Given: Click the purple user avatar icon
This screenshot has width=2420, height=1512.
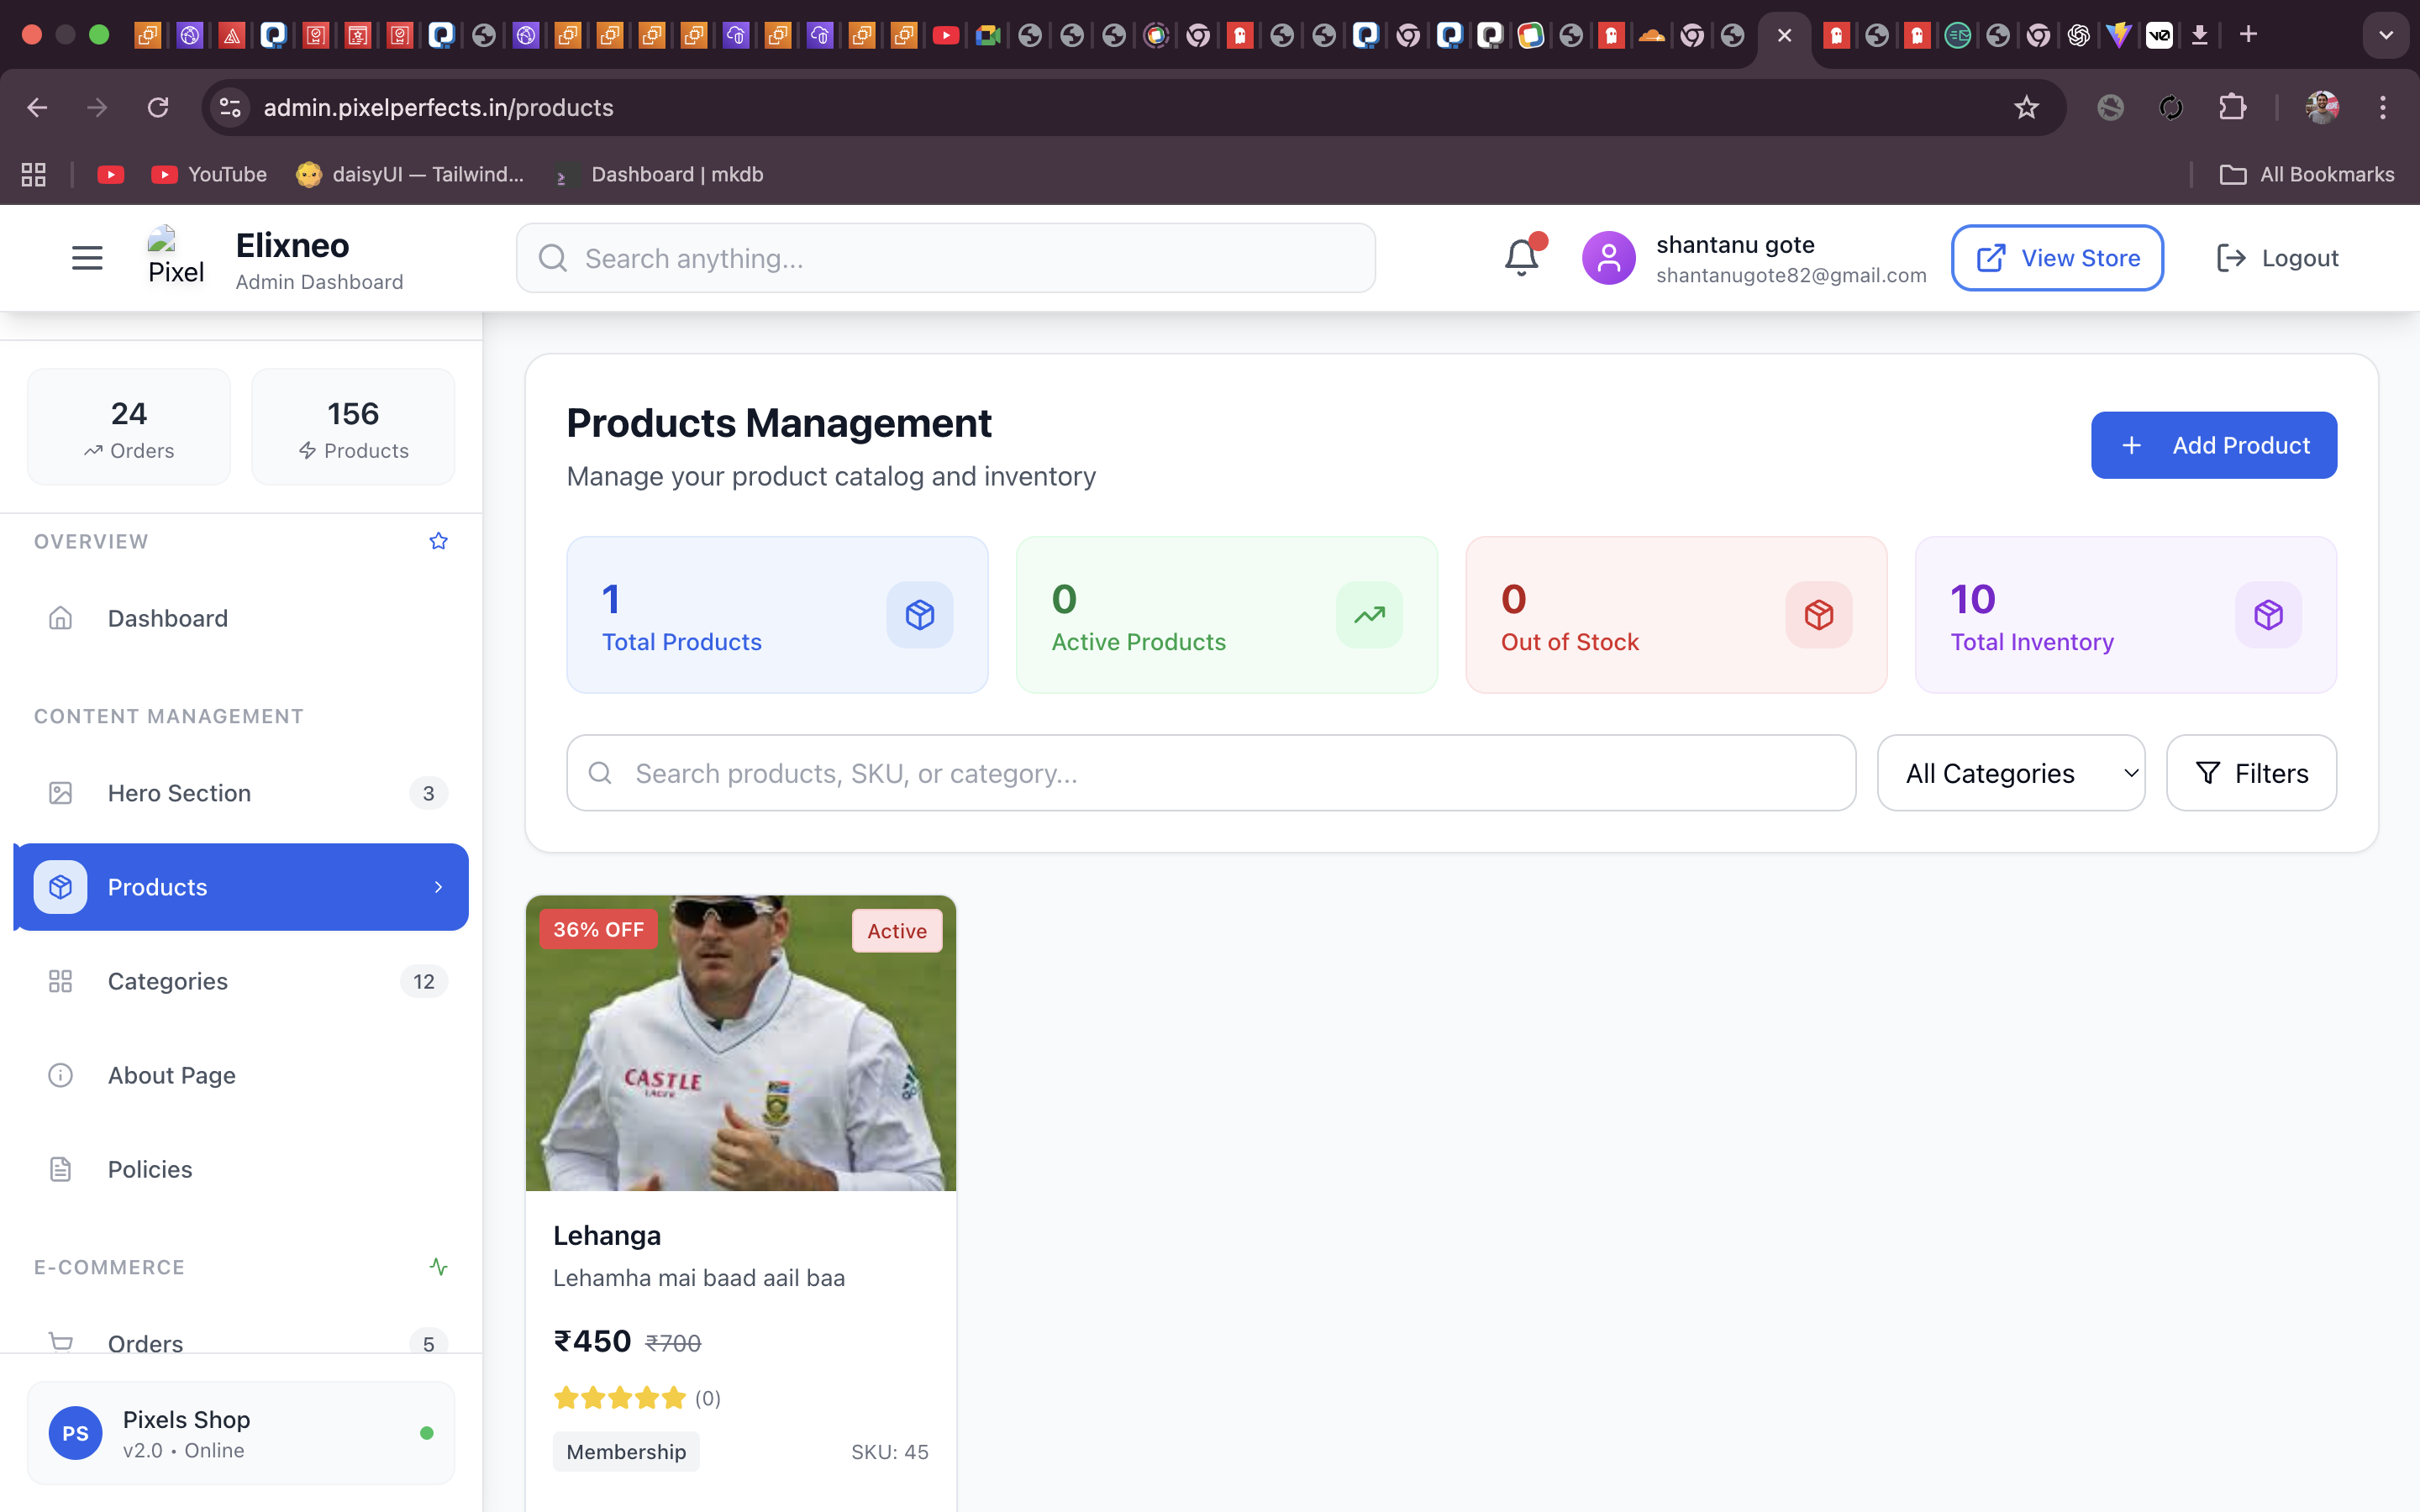Looking at the screenshot, I should (x=1608, y=258).
